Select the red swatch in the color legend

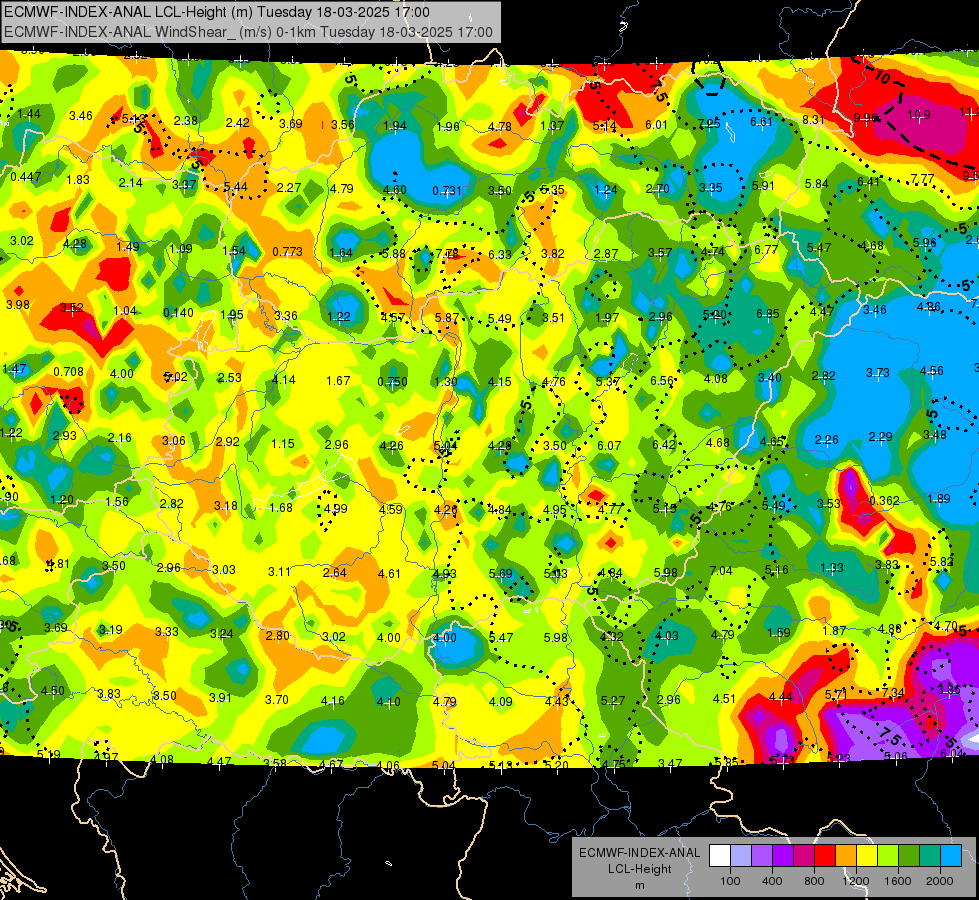pos(825,856)
